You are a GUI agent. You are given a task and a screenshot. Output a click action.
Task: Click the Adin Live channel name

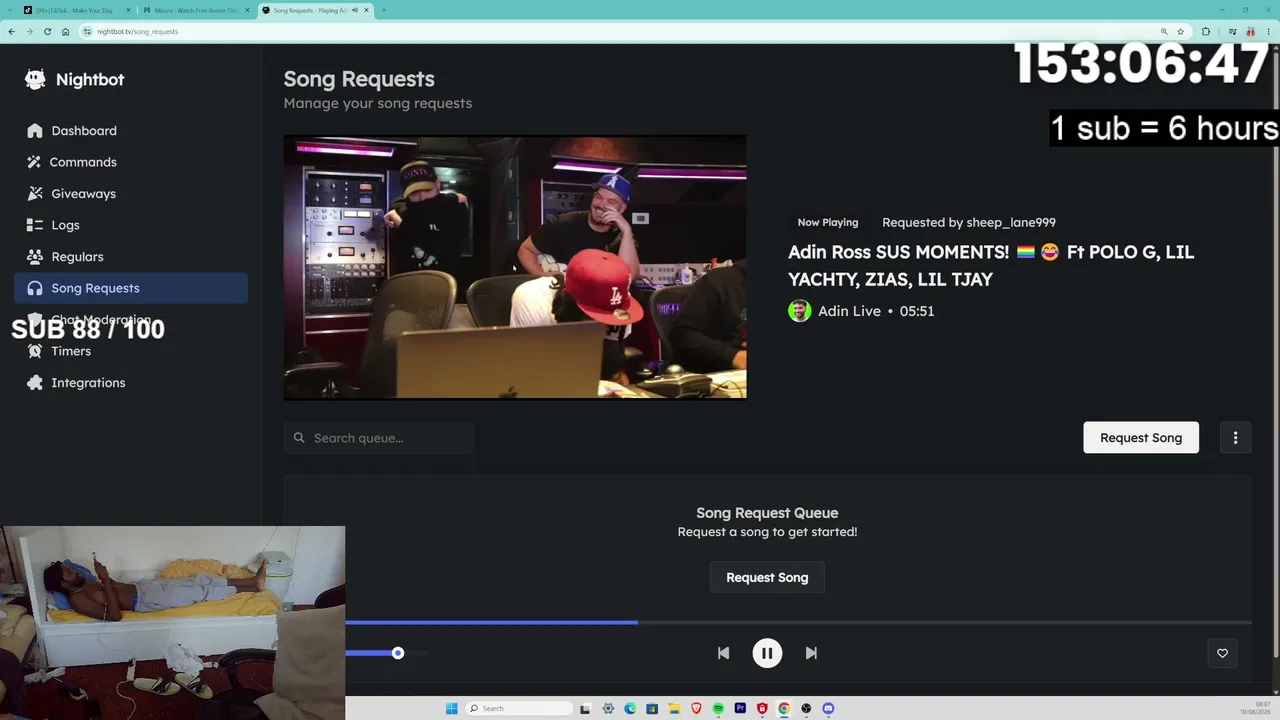(x=849, y=311)
